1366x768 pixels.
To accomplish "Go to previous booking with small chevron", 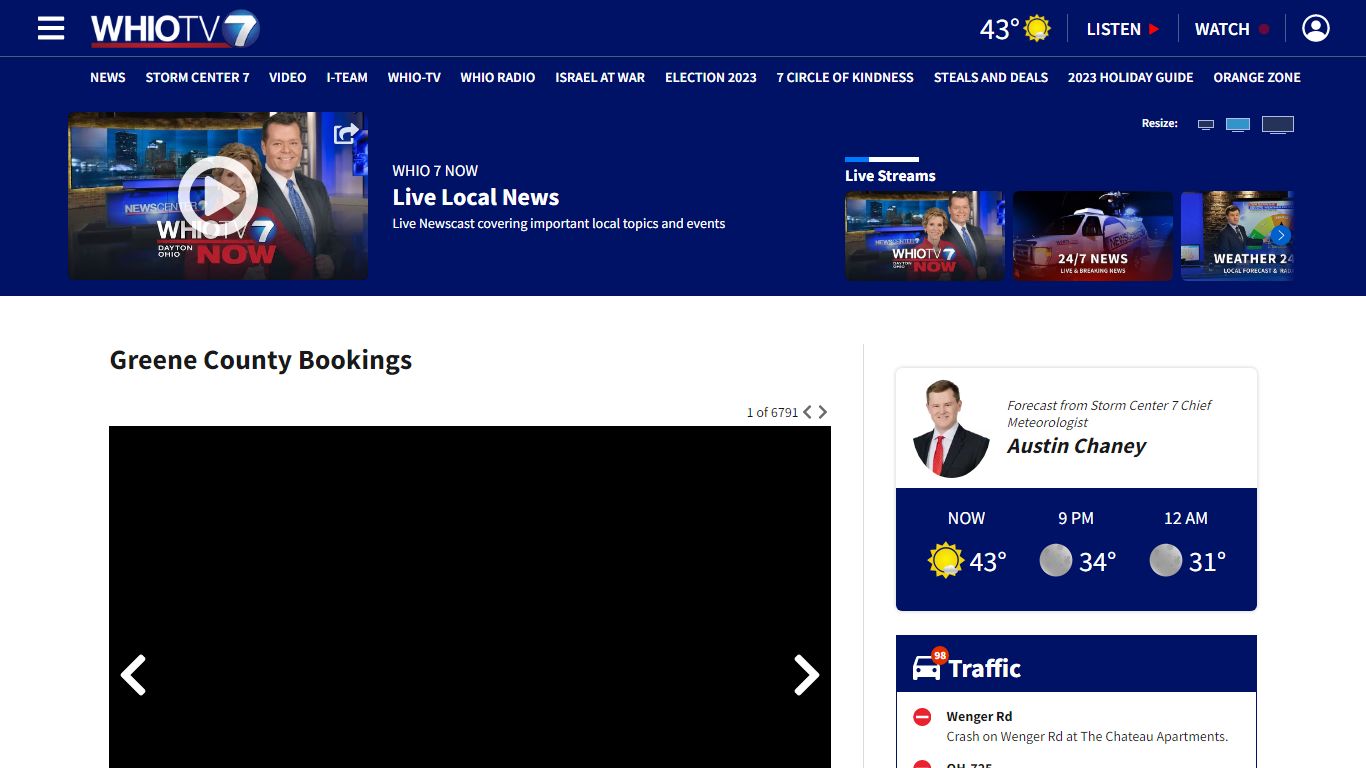I will [808, 412].
